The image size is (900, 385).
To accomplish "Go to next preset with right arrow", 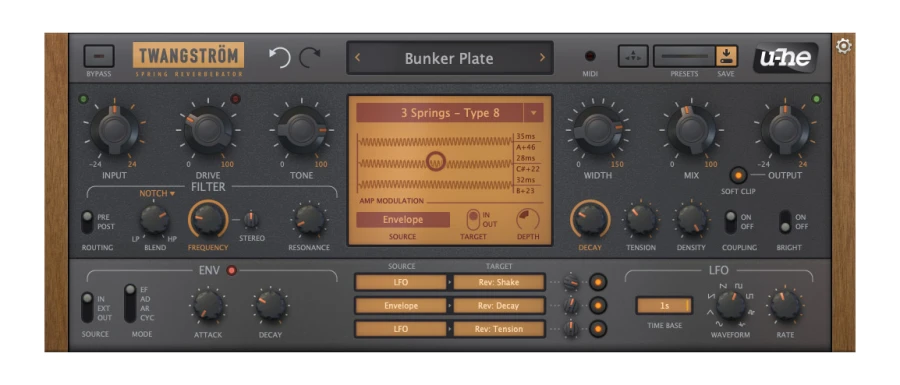I will click(542, 57).
